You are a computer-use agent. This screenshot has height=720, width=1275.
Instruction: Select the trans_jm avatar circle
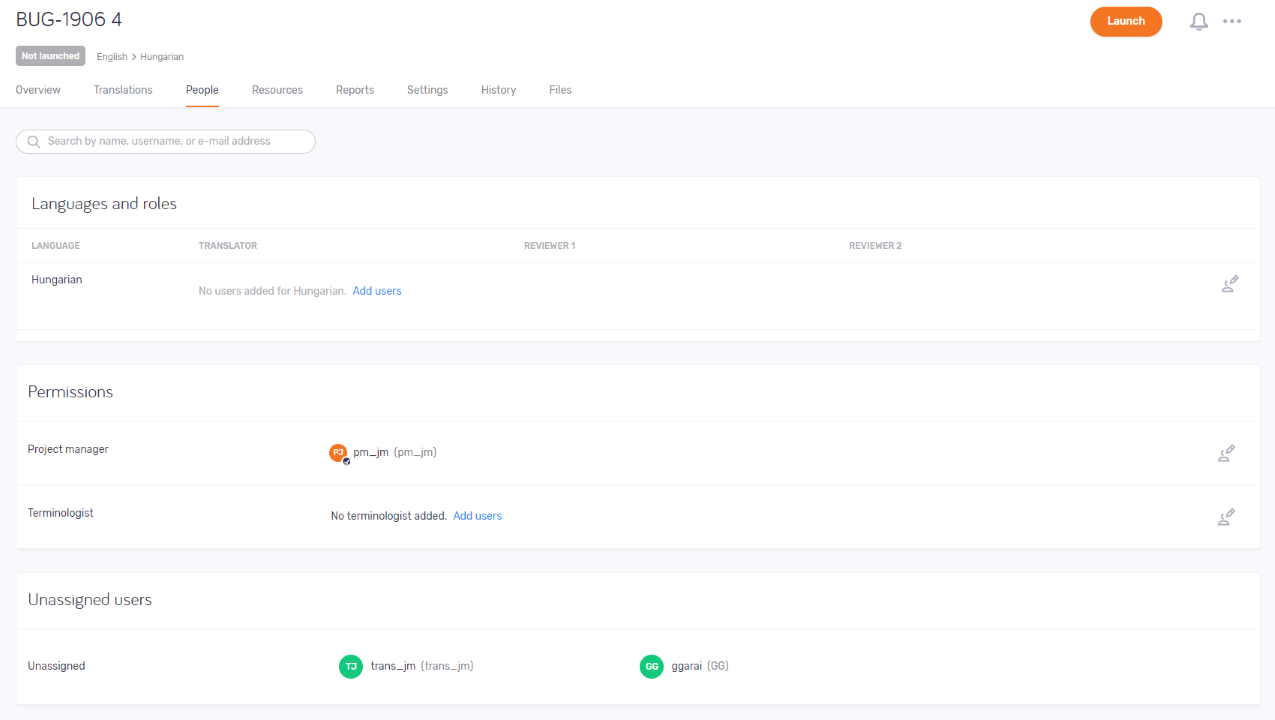coord(351,666)
